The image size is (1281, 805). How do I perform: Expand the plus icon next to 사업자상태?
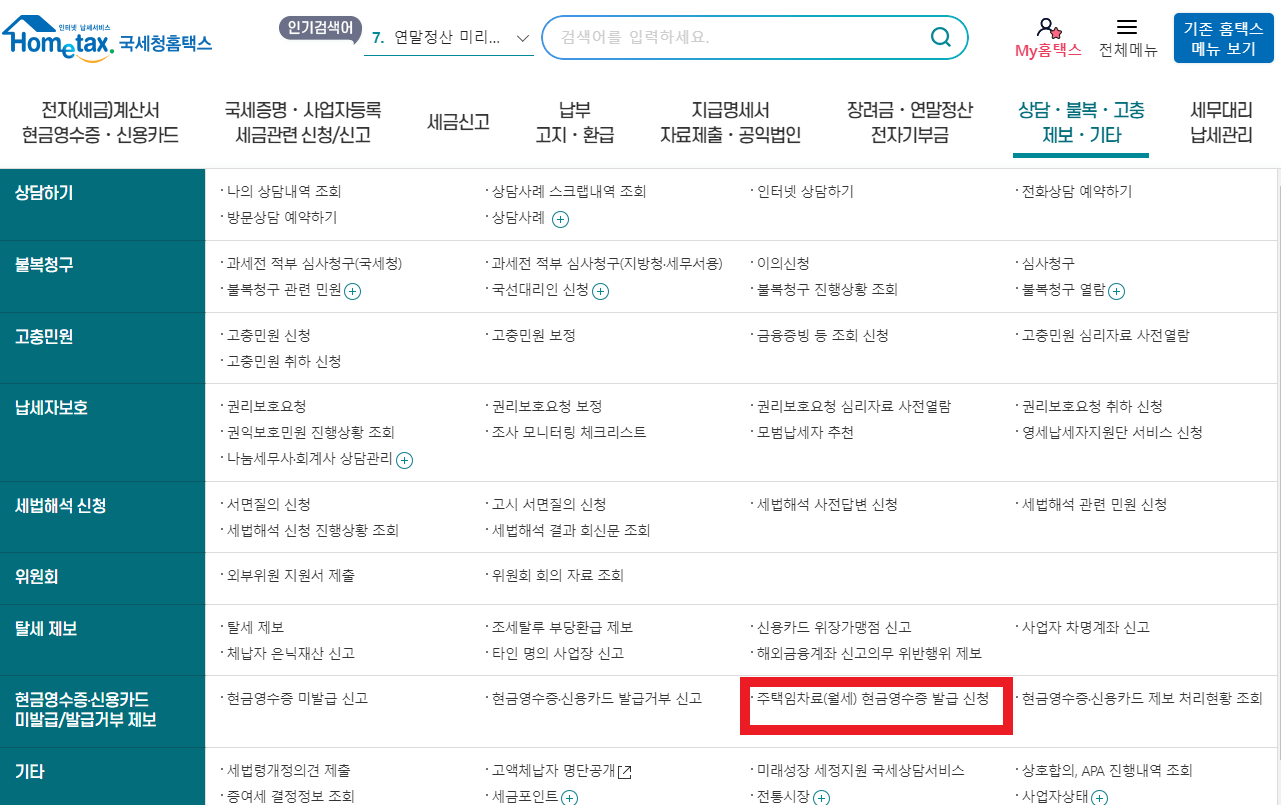click(1099, 797)
